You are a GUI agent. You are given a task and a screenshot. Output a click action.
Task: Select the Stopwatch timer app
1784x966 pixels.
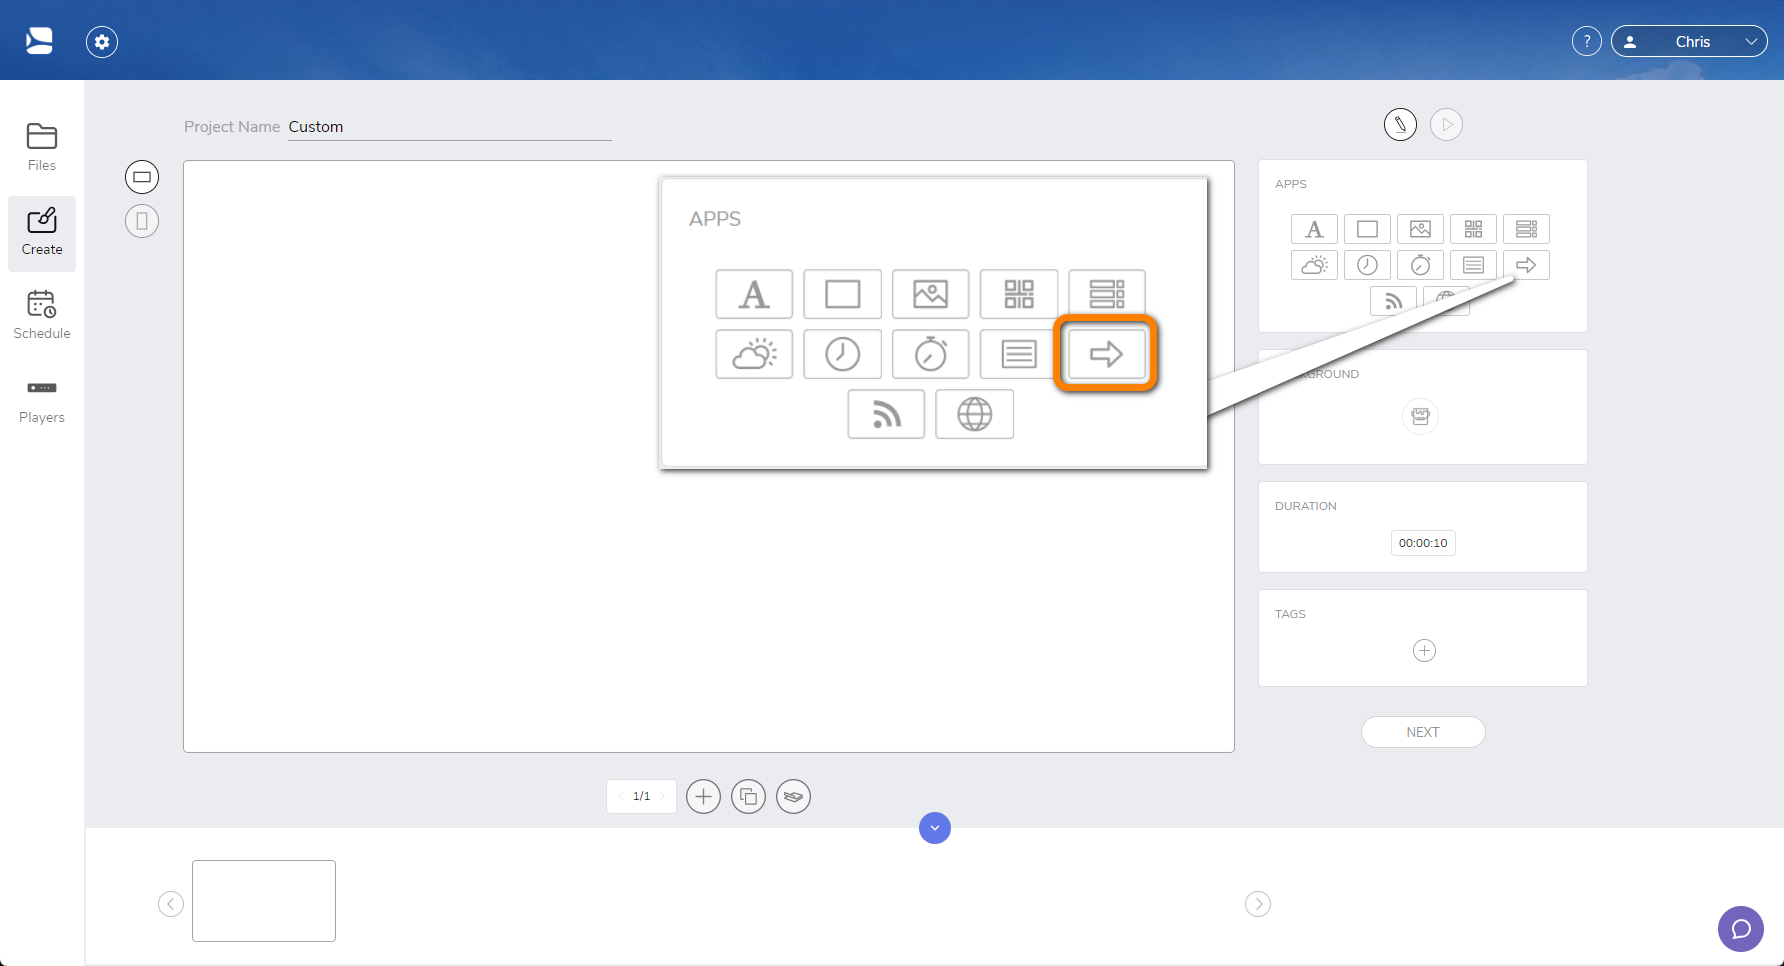[930, 354]
